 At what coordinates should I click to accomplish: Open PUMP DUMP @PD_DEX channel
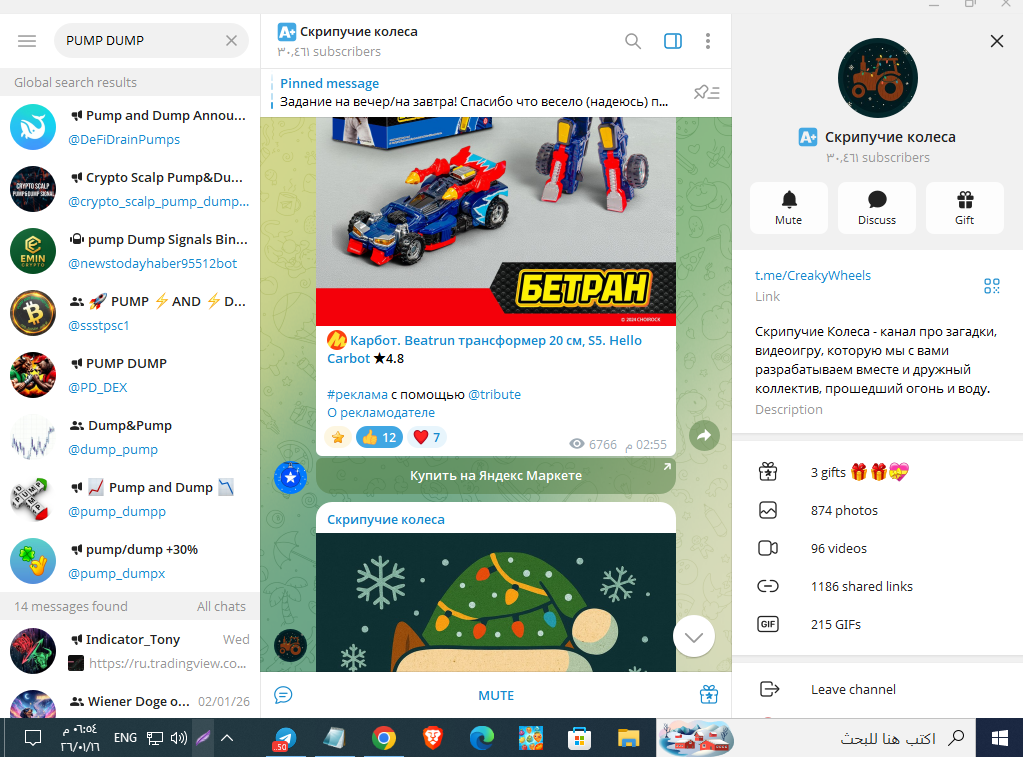point(130,375)
